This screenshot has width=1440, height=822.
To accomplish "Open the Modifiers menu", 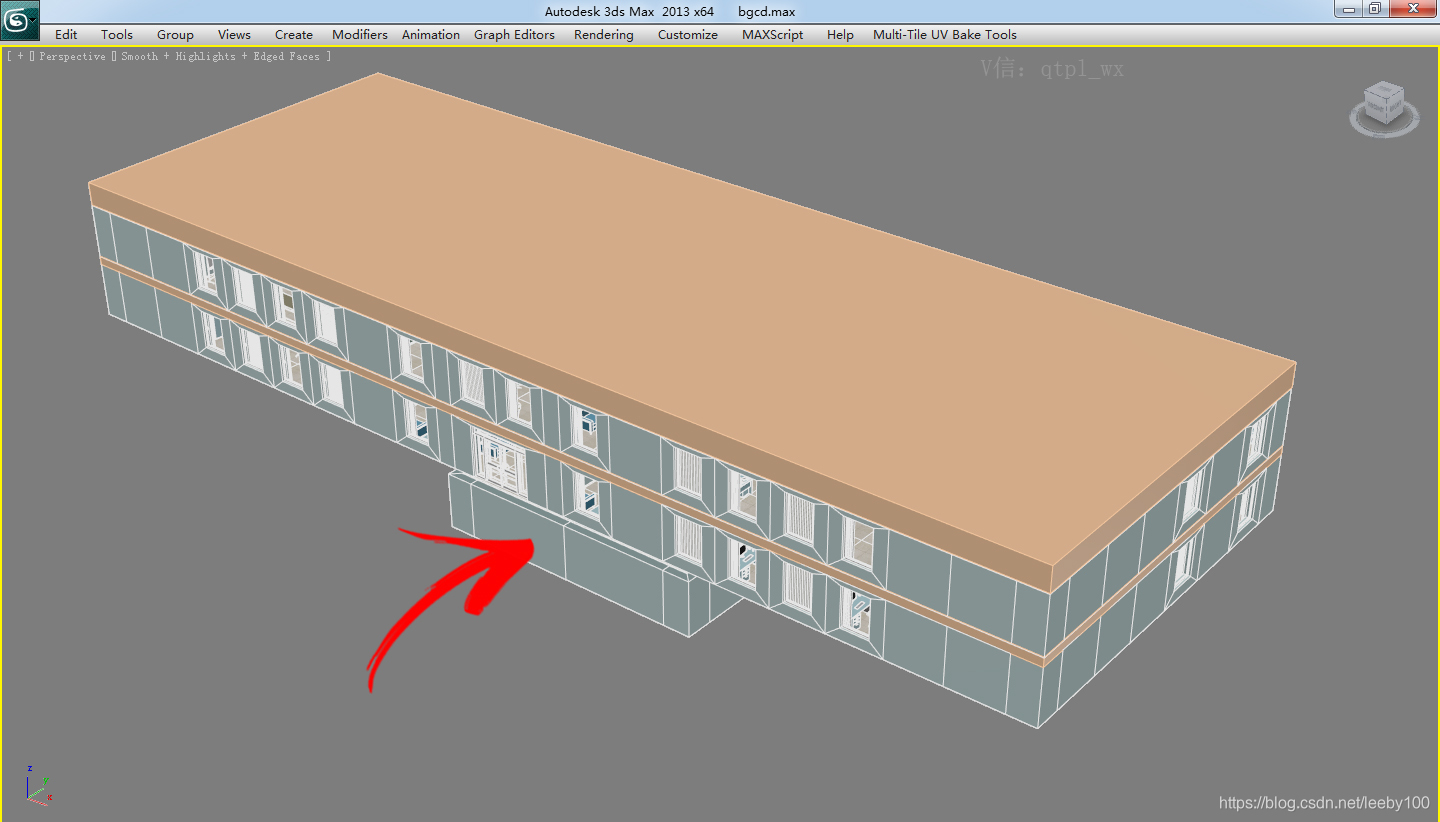I will click(360, 34).
